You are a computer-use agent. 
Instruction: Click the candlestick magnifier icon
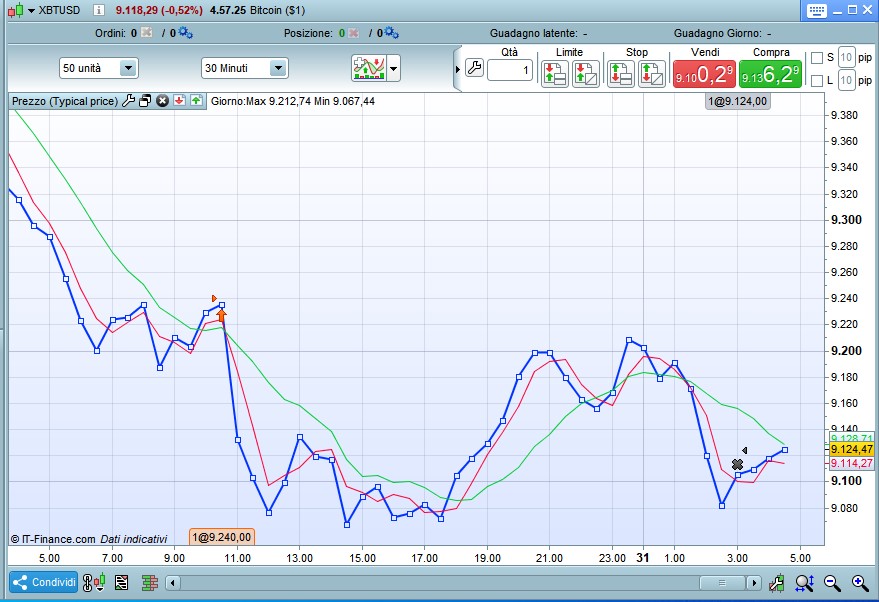776,583
